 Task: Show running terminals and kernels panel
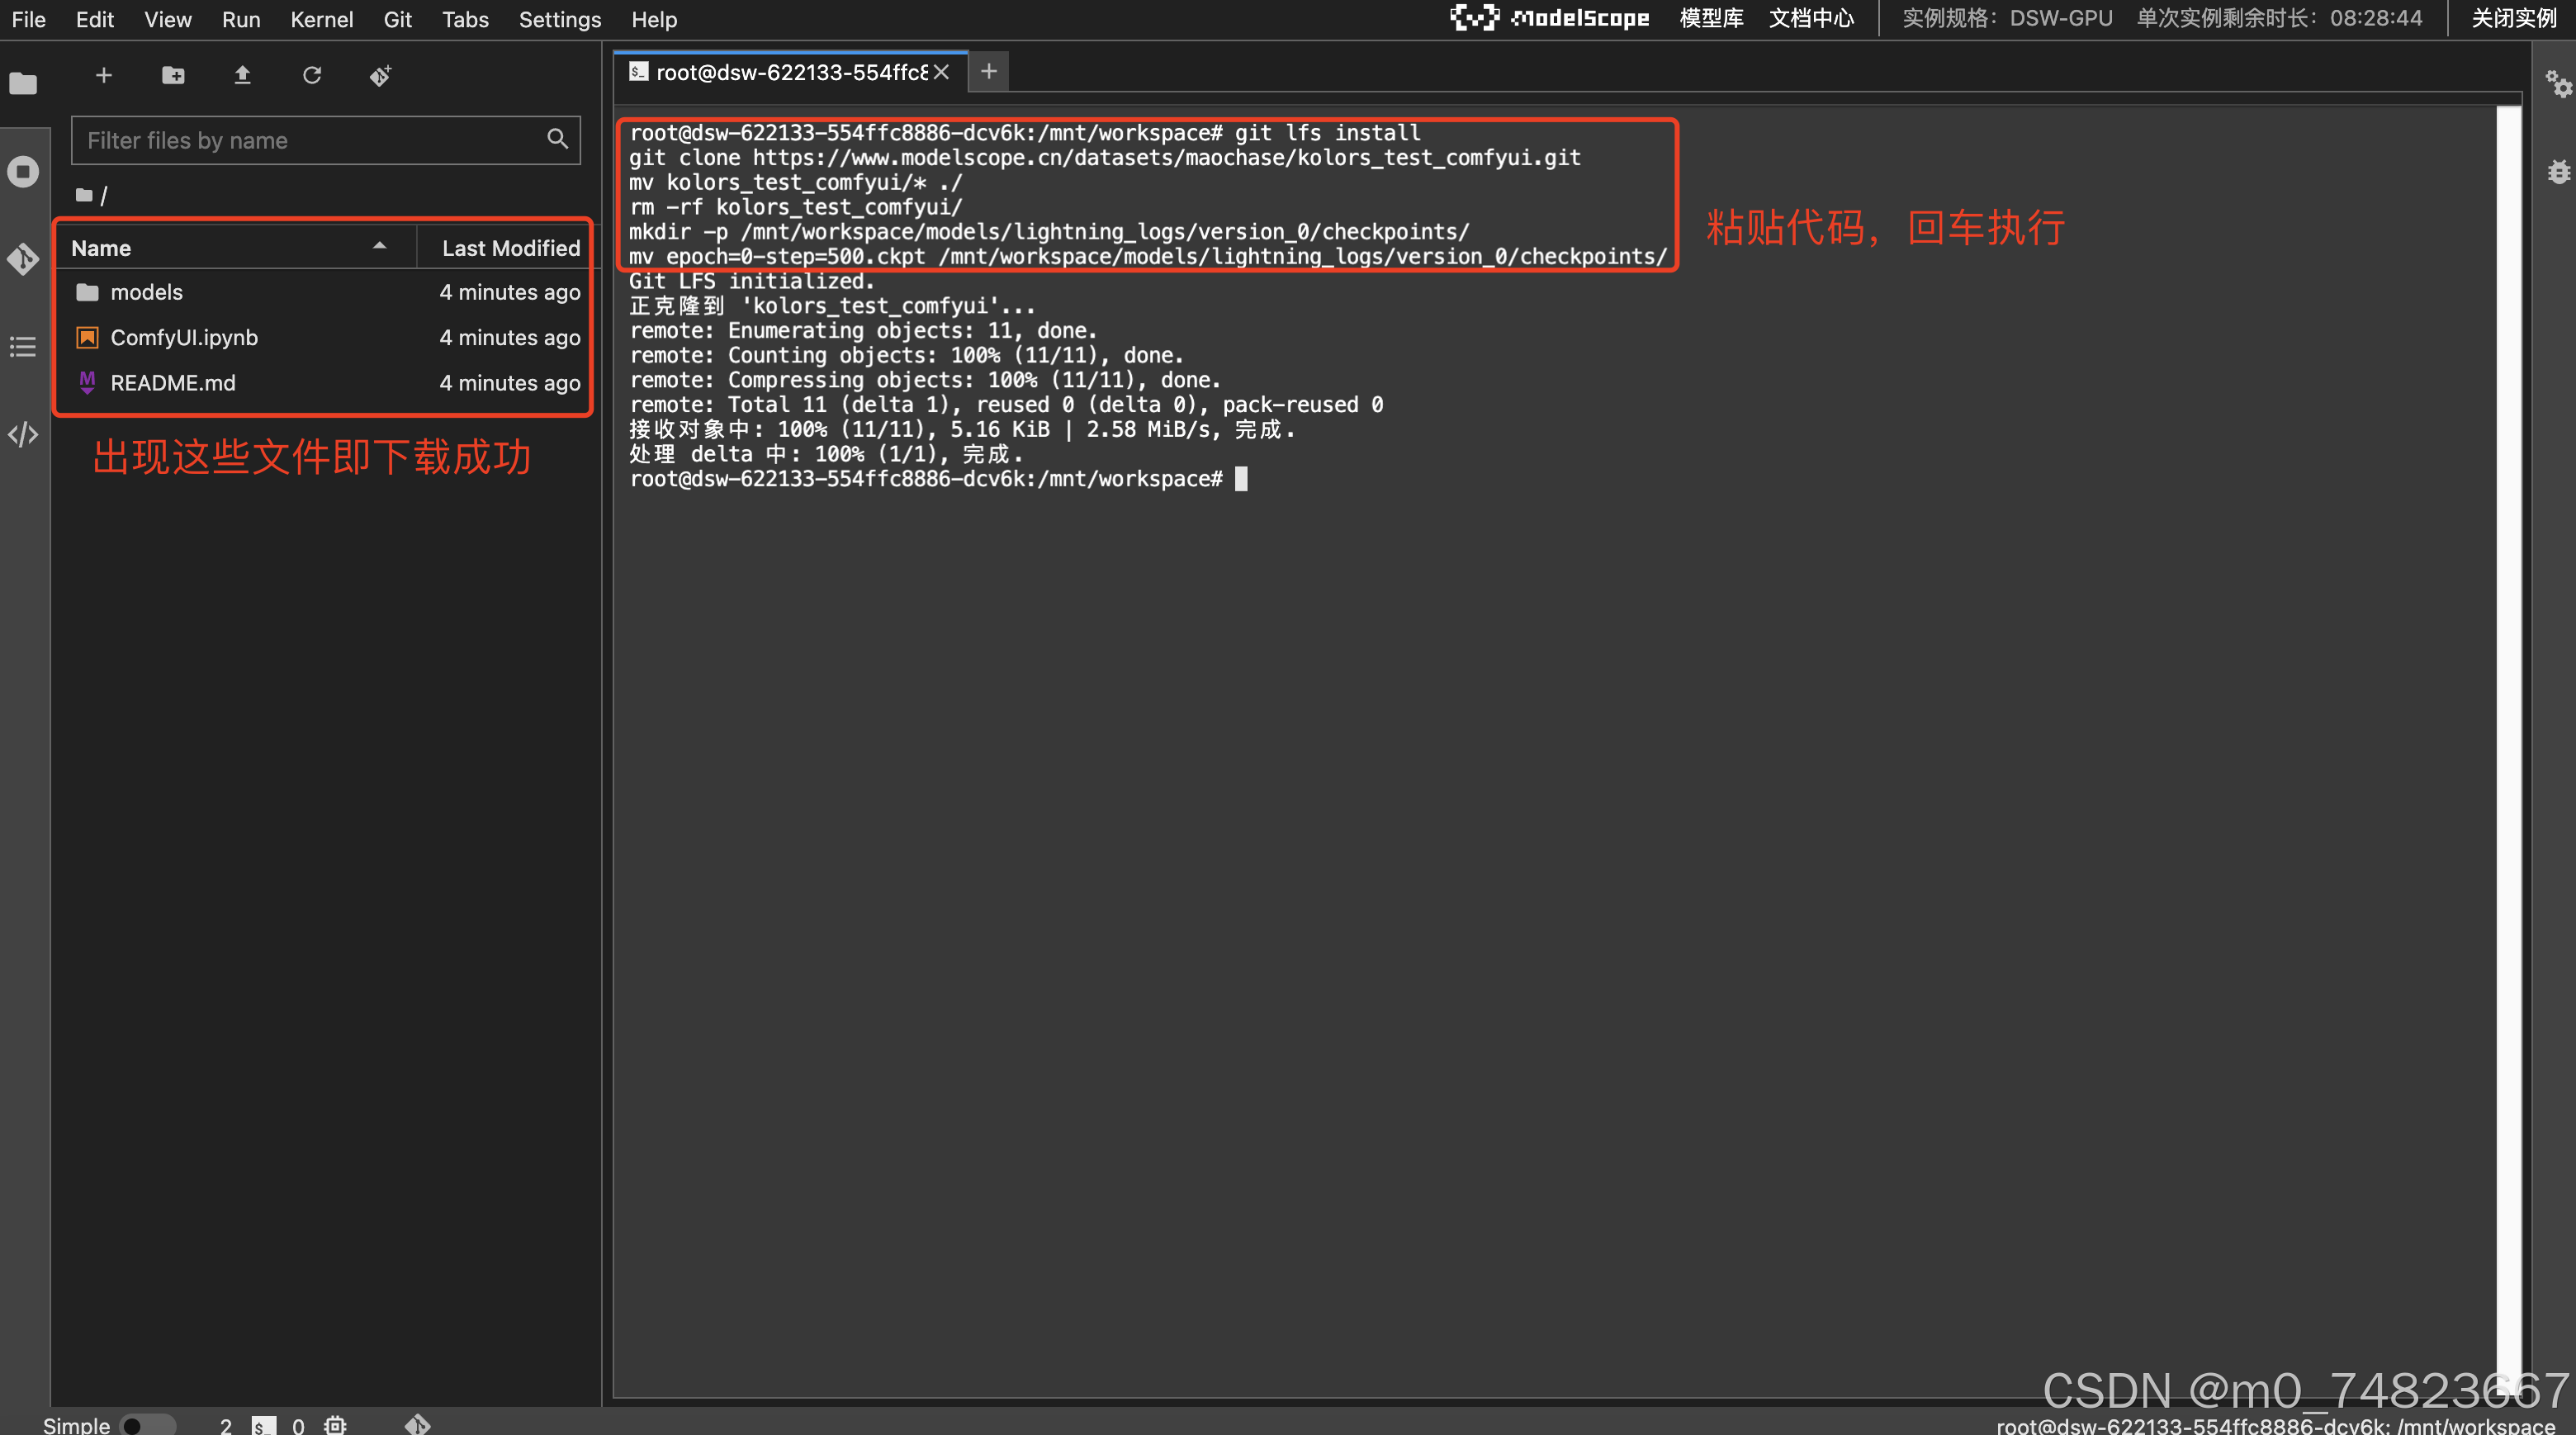(x=23, y=171)
